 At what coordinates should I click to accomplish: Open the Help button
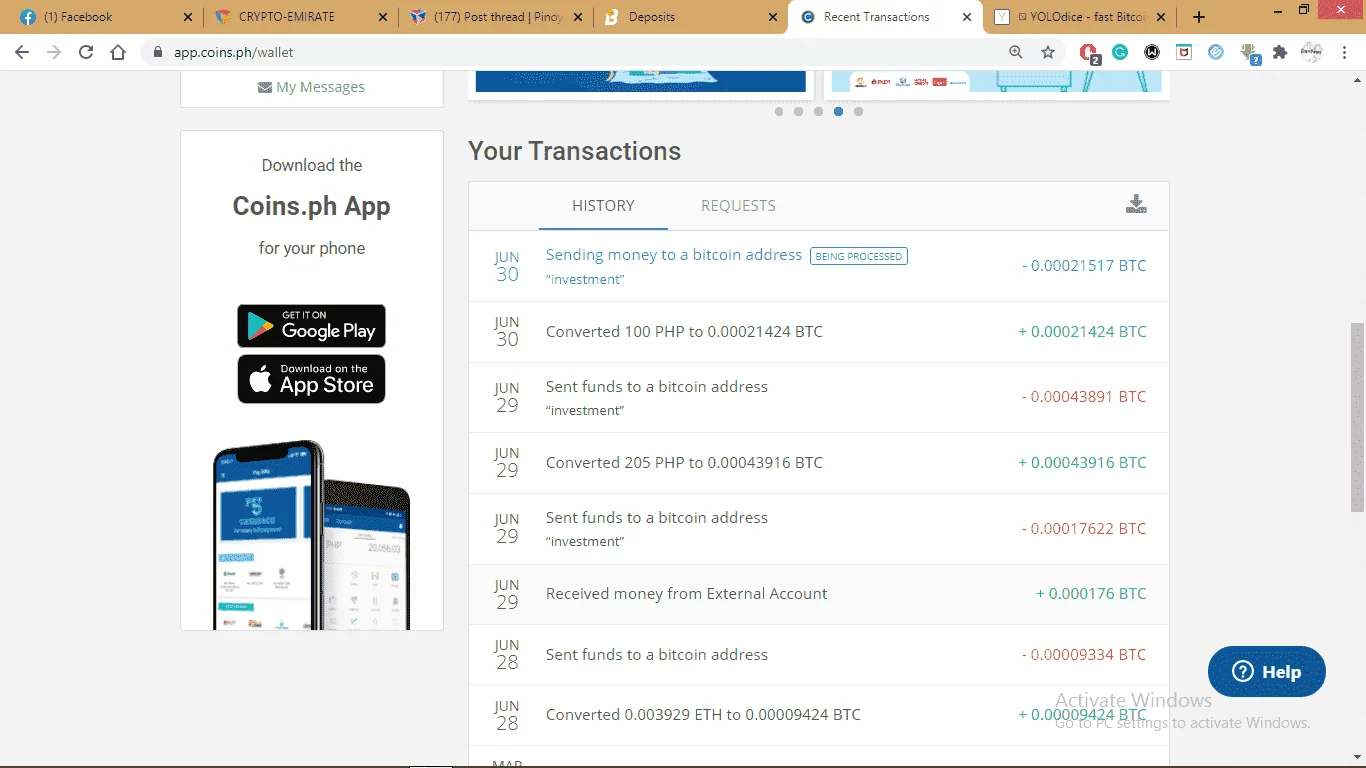point(1266,672)
